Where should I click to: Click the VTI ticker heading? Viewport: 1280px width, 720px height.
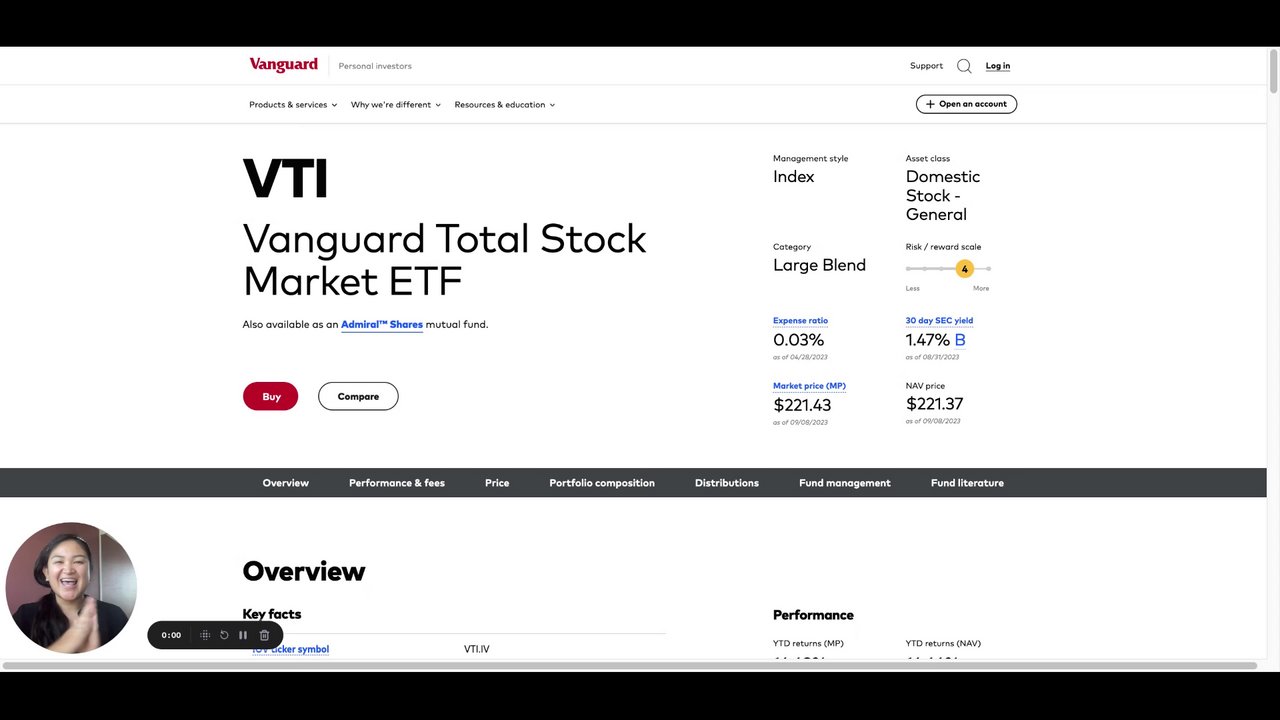coord(285,180)
